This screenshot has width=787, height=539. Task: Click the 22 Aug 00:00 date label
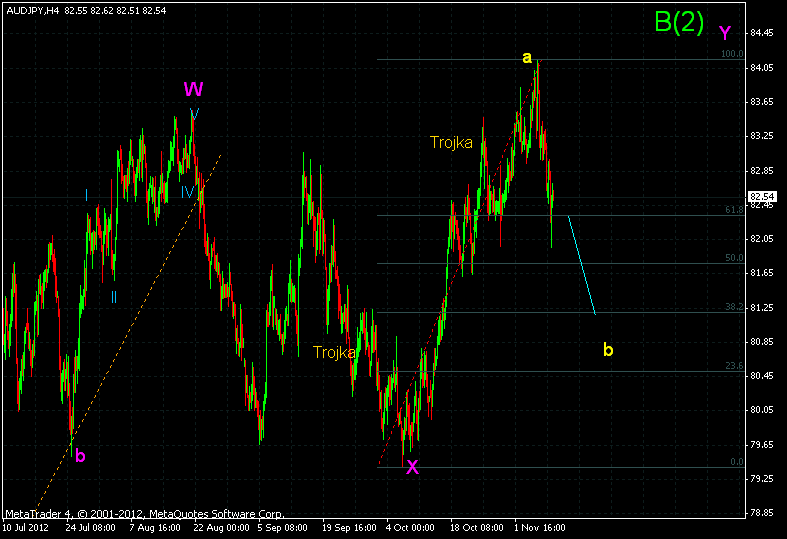[221, 528]
